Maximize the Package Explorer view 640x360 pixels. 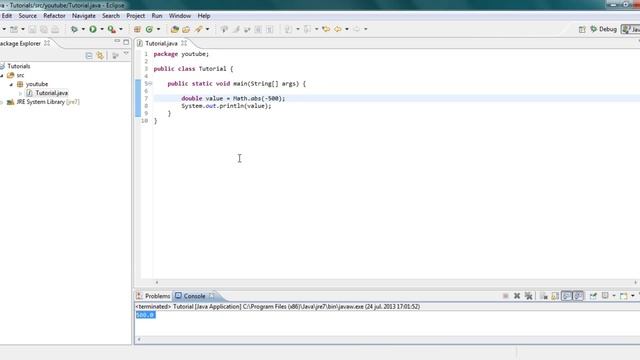126,42
